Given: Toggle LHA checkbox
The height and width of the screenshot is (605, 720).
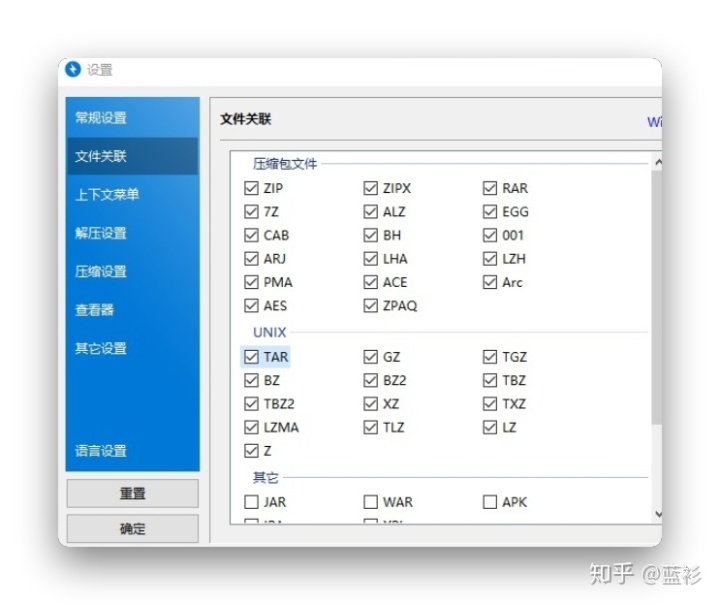Looking at the screenshot, I should pyautogui.click(x=371, y=258).
